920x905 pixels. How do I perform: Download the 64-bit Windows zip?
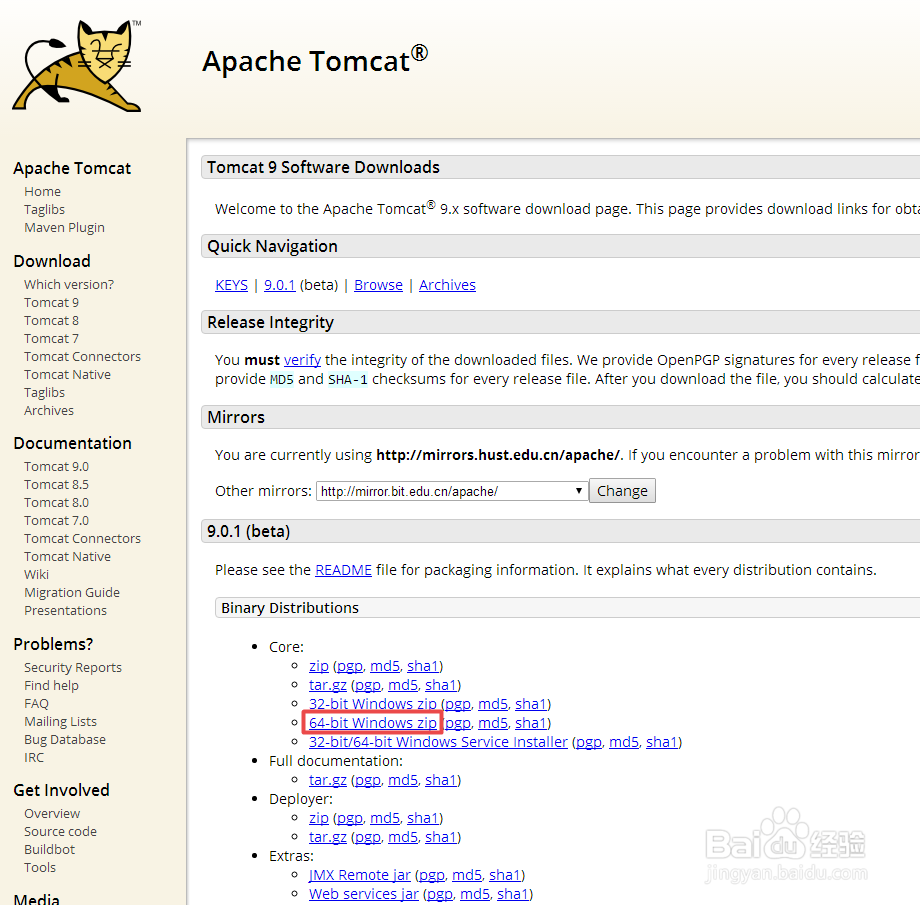(x=371, y=722)
